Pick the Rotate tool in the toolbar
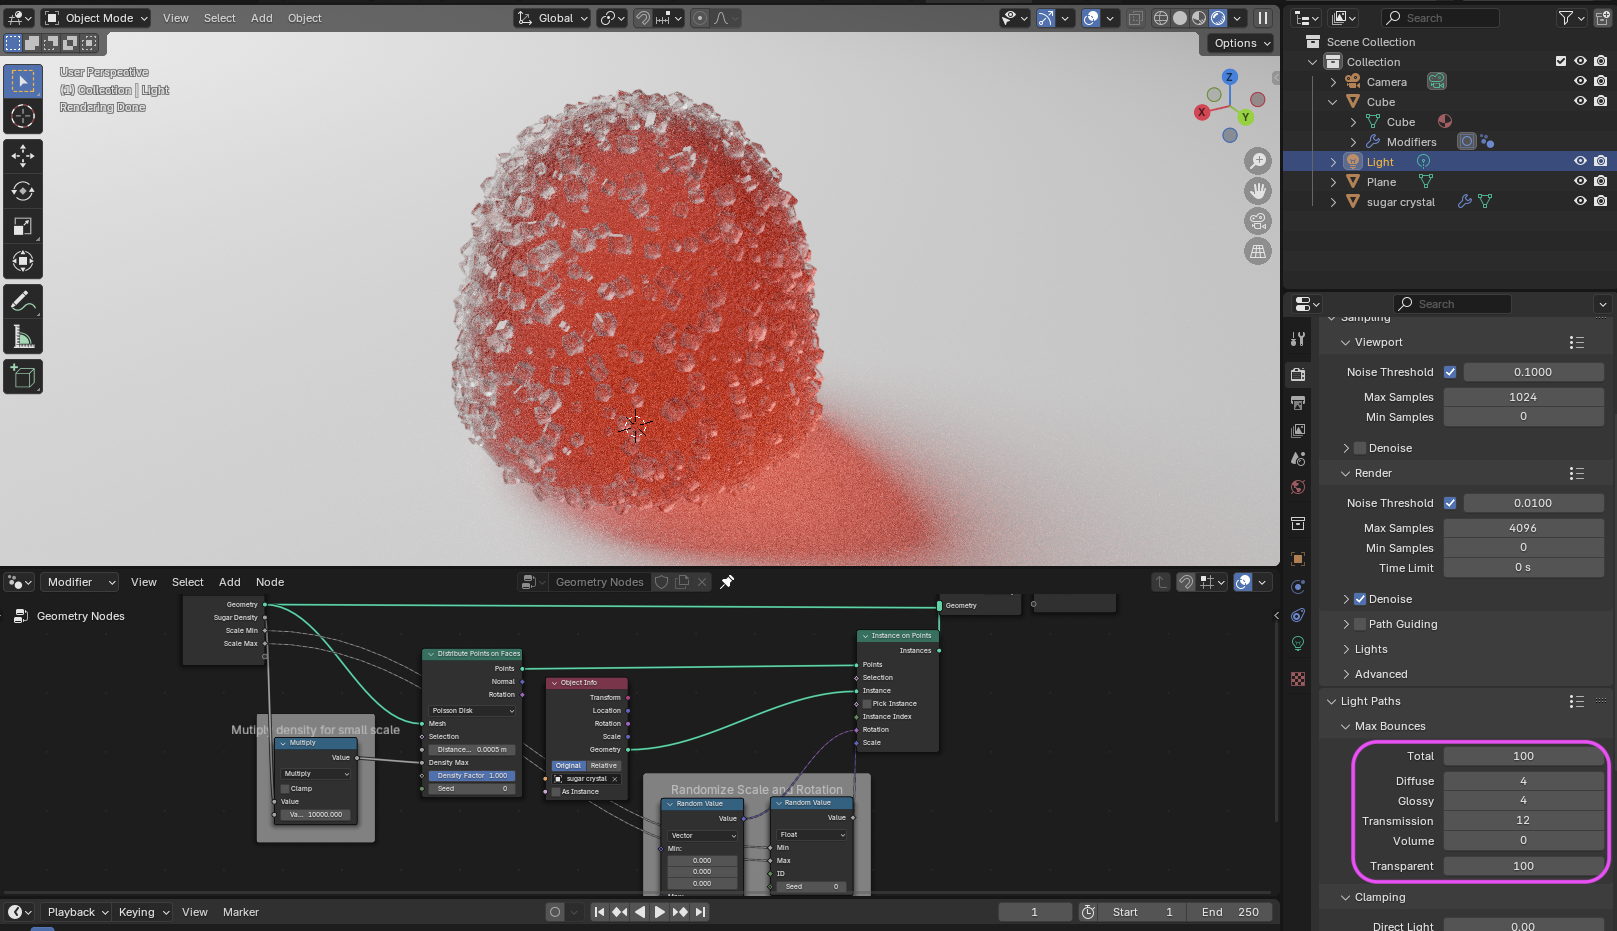Screen dimensions: 1617x931 [23, 191]
